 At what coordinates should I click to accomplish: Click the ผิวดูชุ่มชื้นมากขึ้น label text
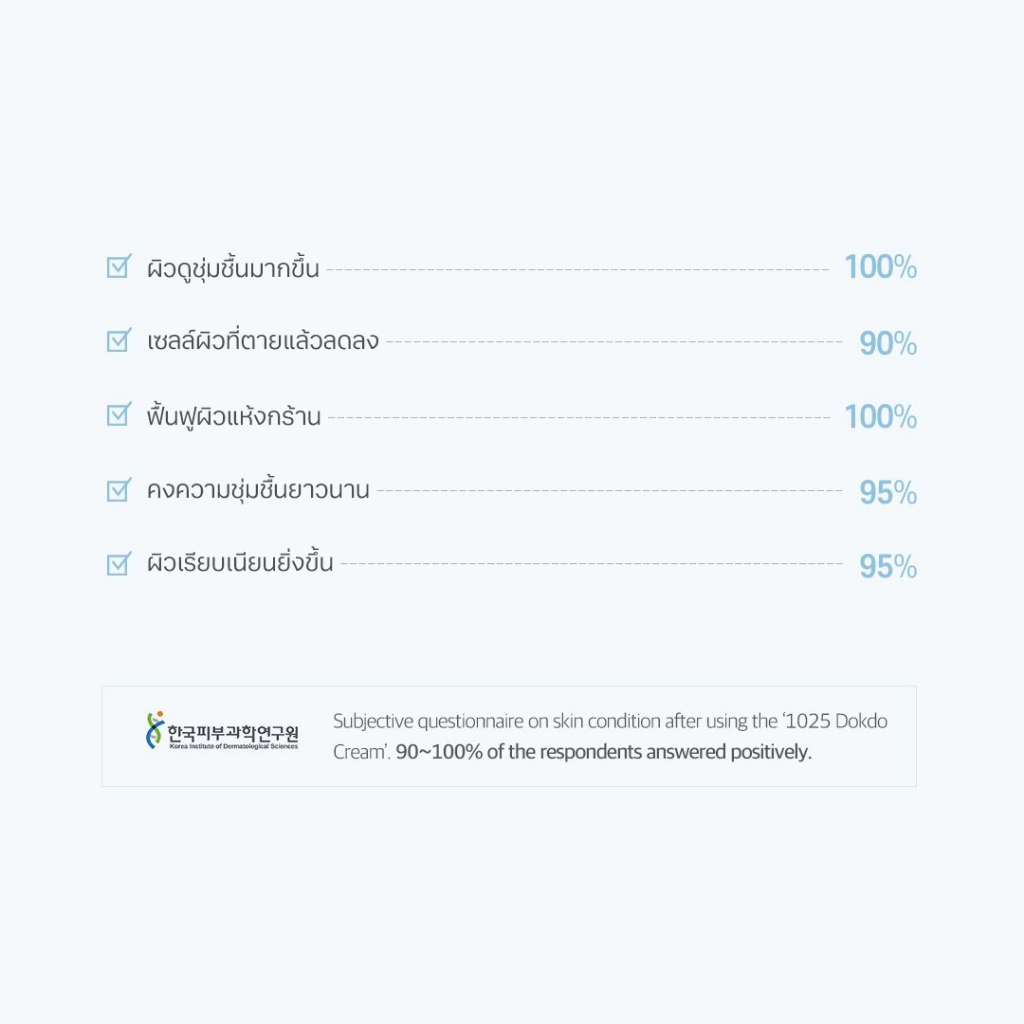point(233,268)
